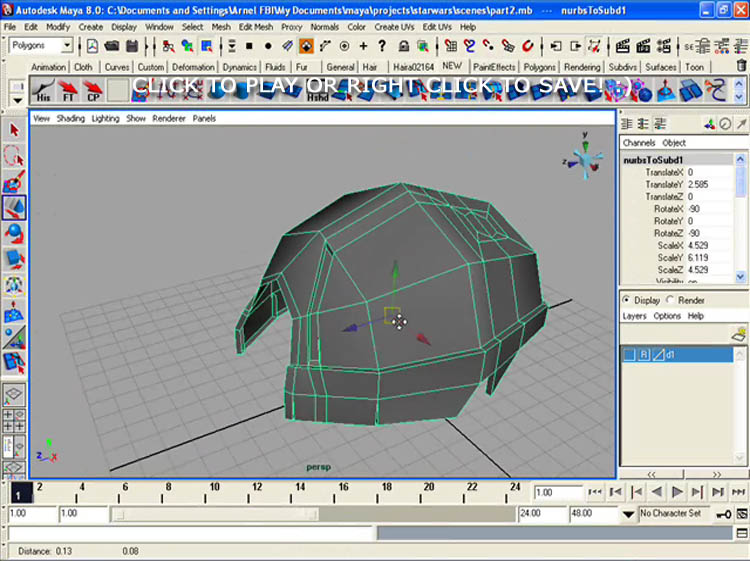Expand the shelf options arrow below the shelf tab icon
The image size is (750, 561).
17,99
